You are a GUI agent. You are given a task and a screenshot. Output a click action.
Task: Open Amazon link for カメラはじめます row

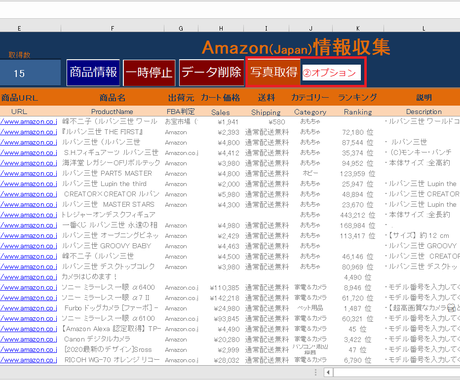point(29,277)
